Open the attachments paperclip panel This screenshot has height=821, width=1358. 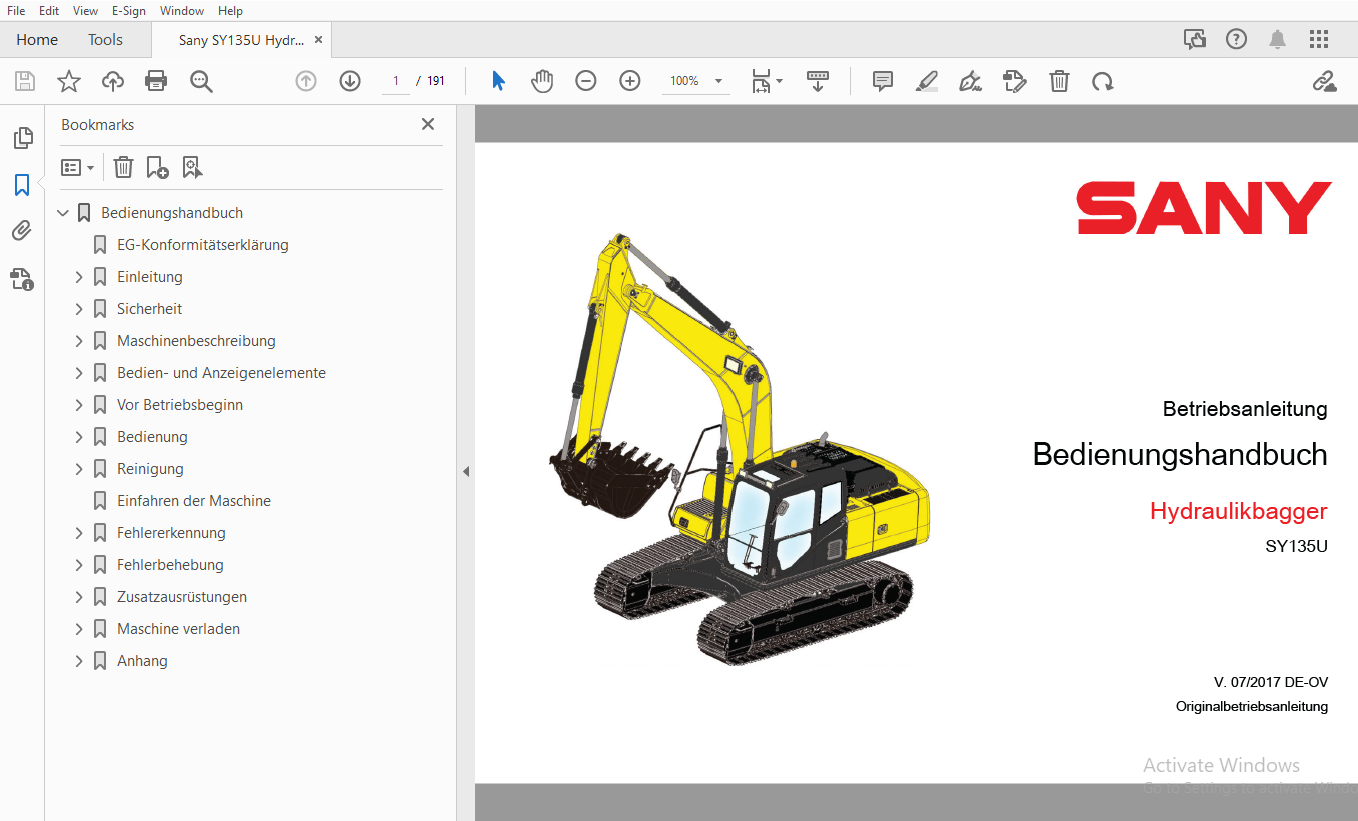pos(22,231)
